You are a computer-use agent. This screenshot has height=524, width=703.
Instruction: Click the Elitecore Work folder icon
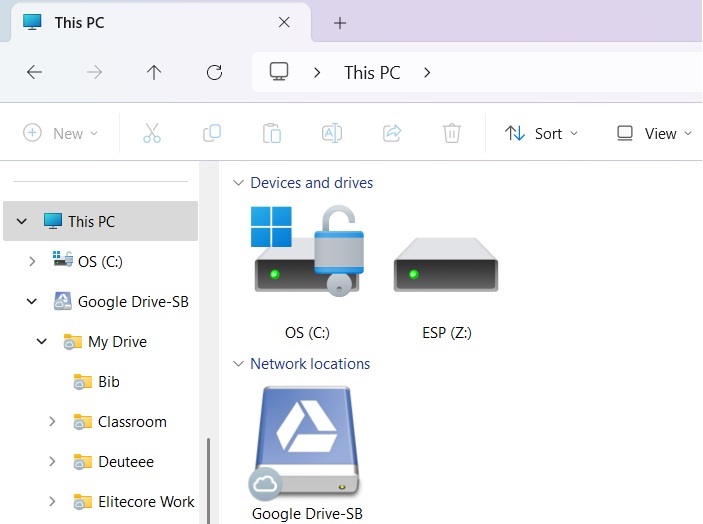(x=82, y=502)
